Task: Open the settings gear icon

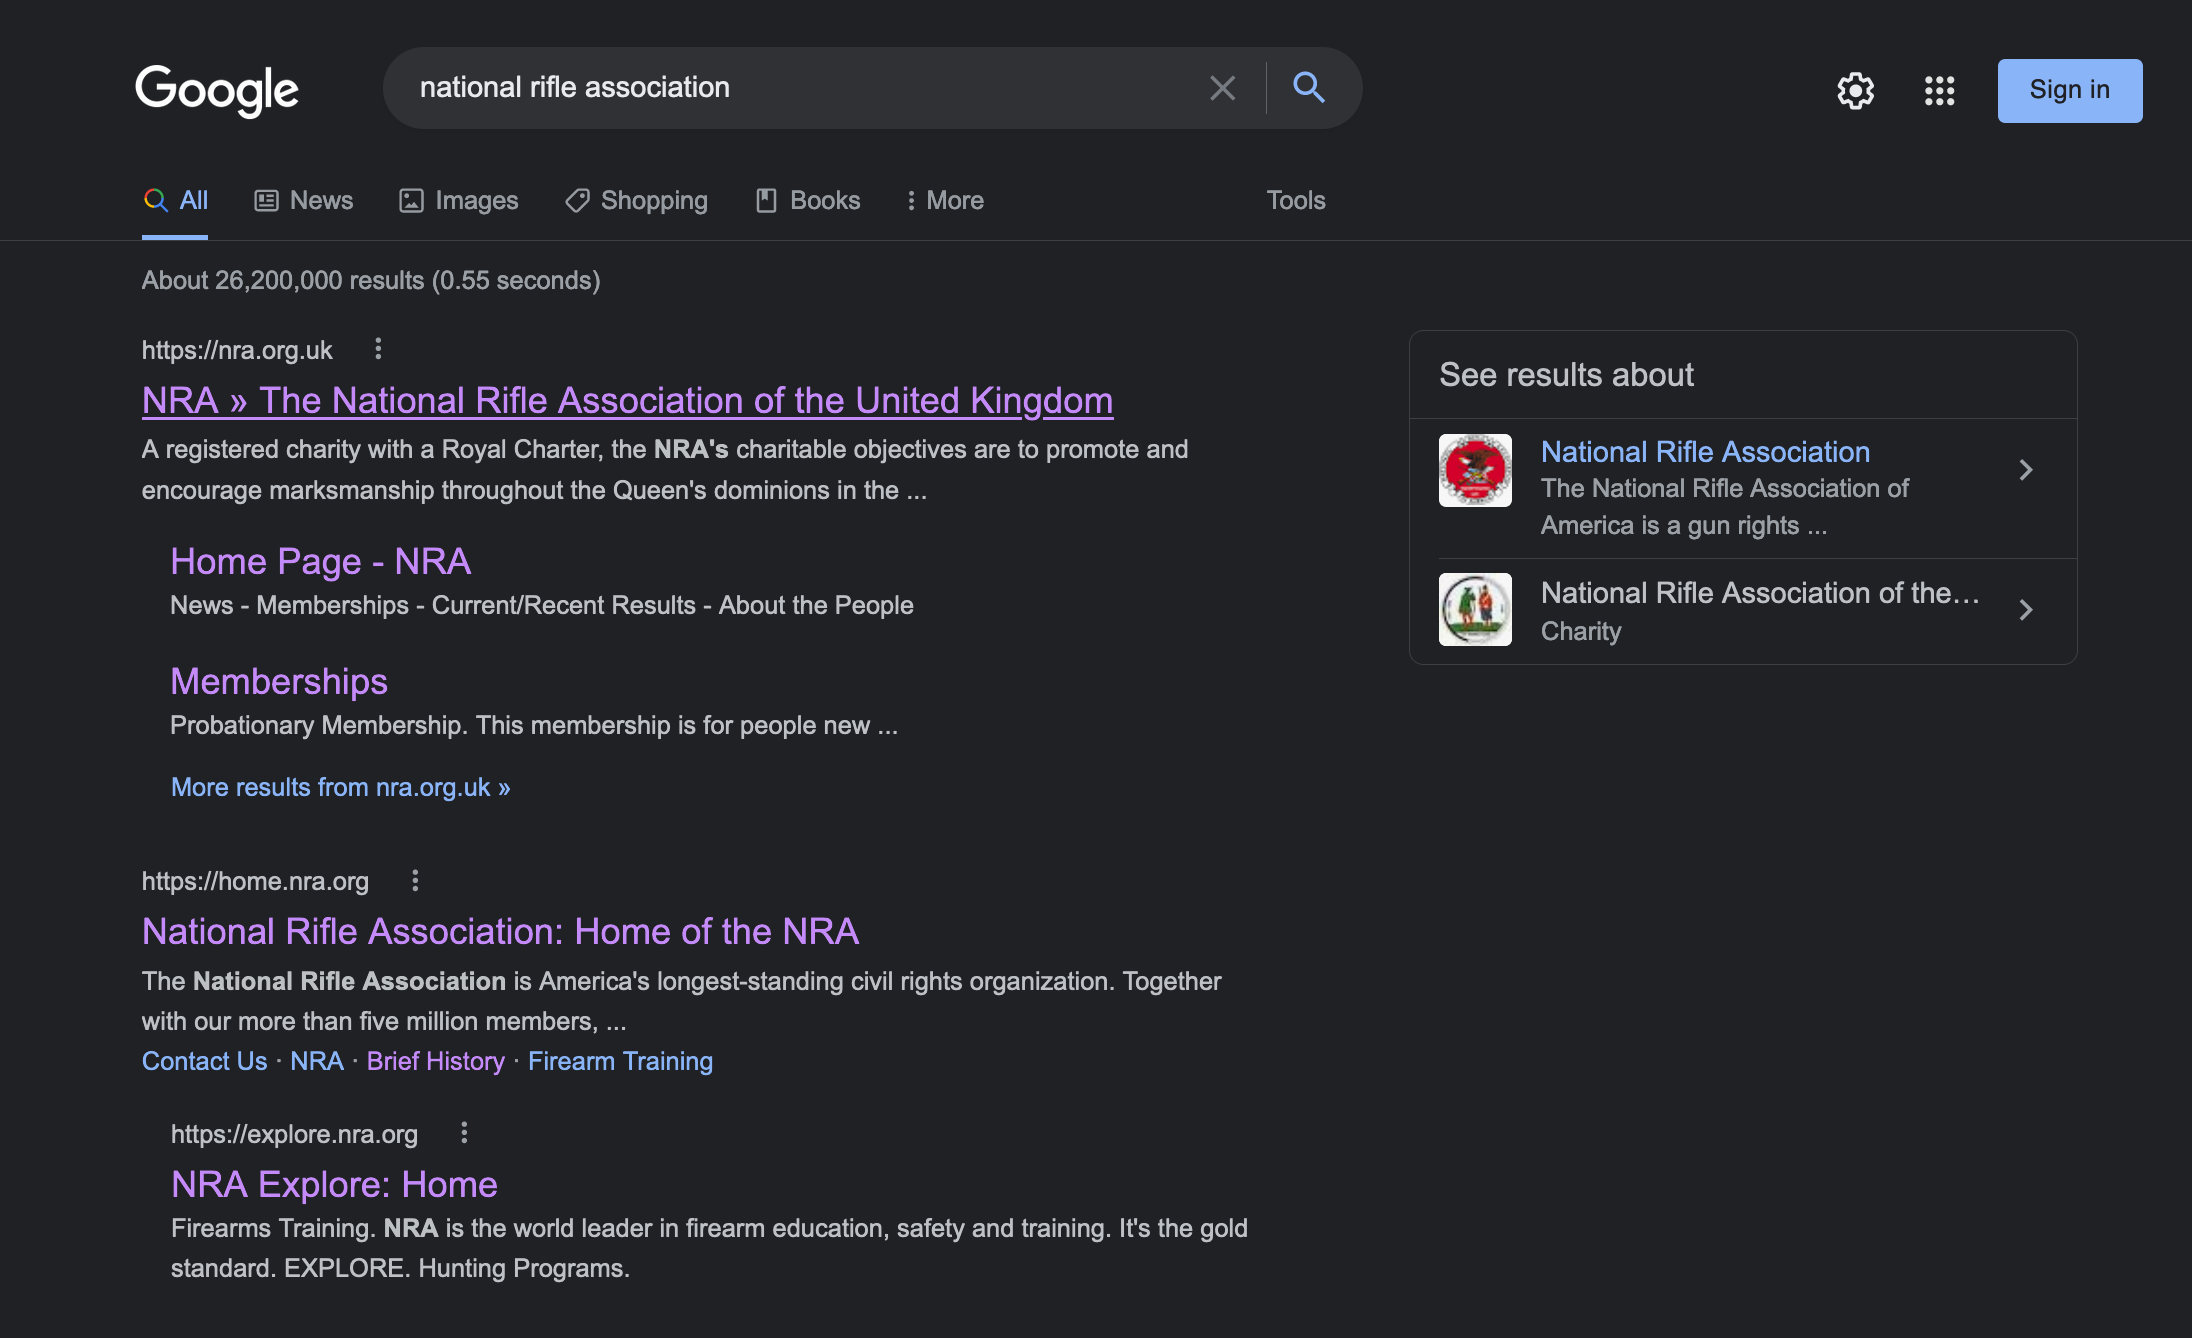Action: [1855, 91]
